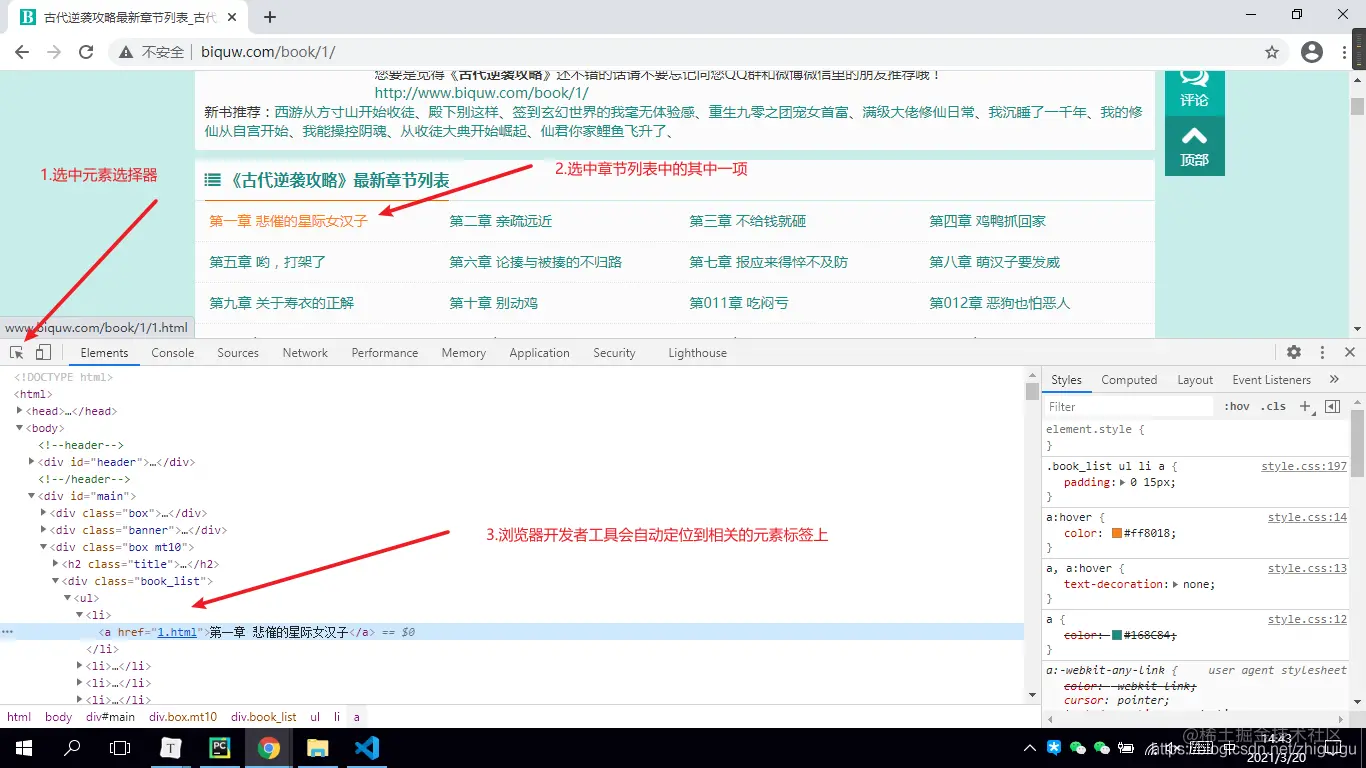
Task: Collapse the expanded <ul> node
Action: coord(68,597)
